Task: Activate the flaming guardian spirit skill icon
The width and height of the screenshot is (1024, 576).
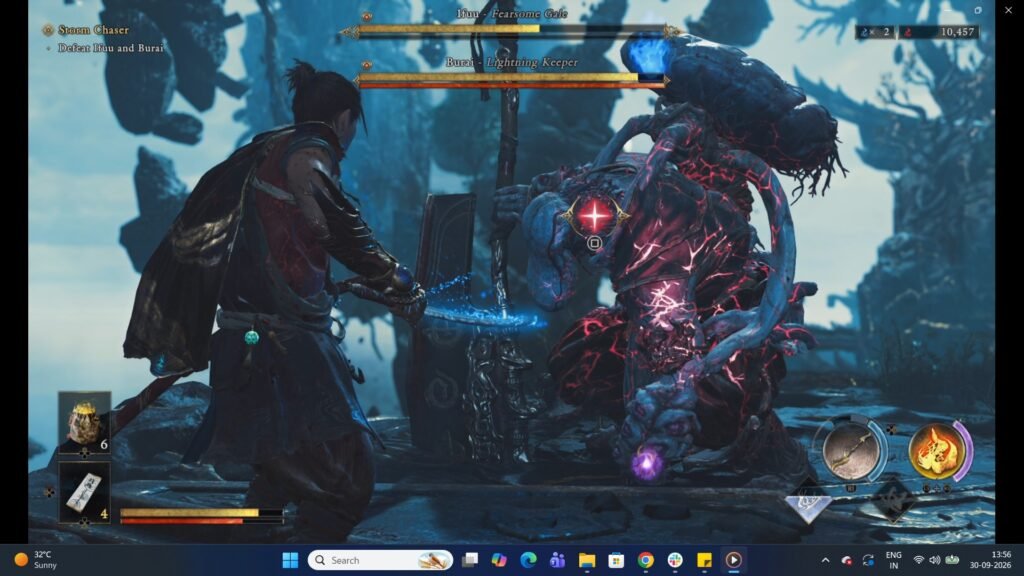Action: (937, 451)
